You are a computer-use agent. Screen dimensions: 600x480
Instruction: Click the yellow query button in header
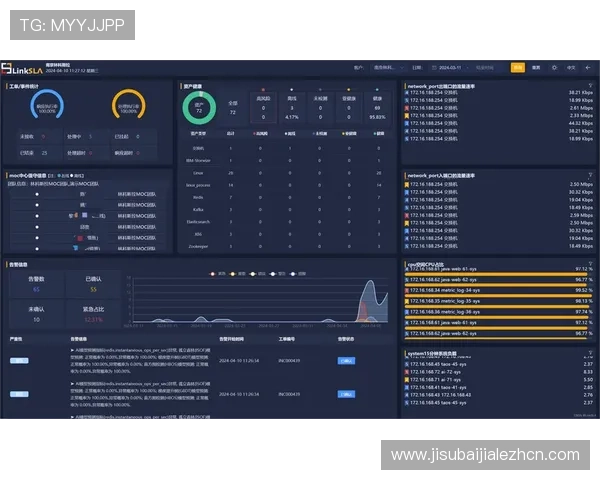click(517, 68)
